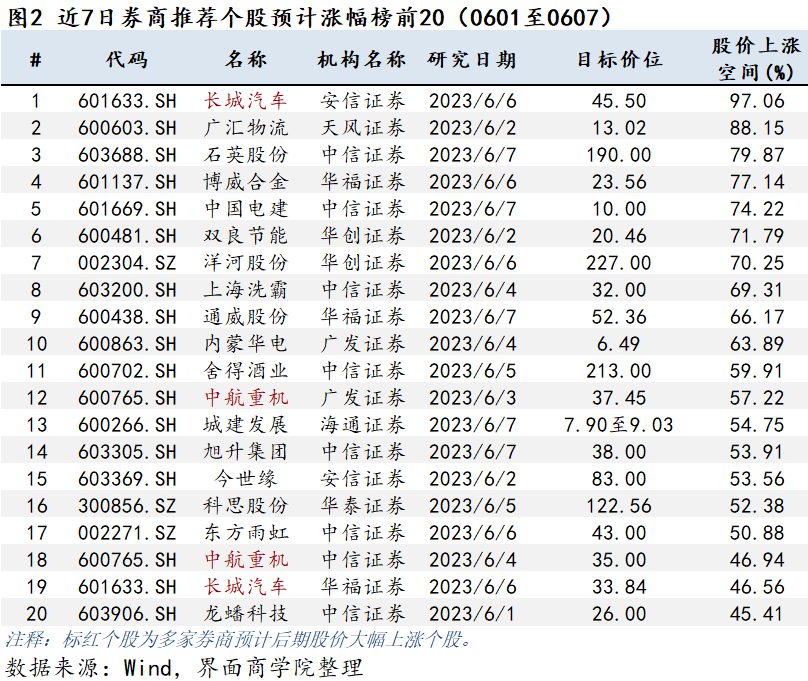Select the stock name 今世缘
Screen dimensions: 808x681
246,479
